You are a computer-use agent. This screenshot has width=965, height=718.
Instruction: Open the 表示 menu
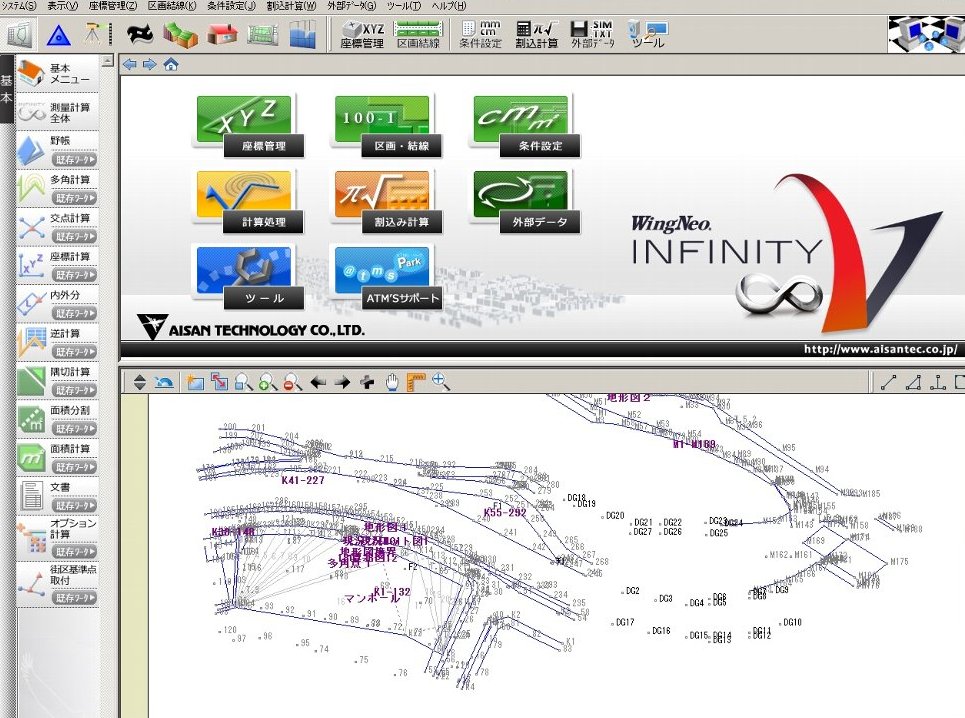pos(63,6)
